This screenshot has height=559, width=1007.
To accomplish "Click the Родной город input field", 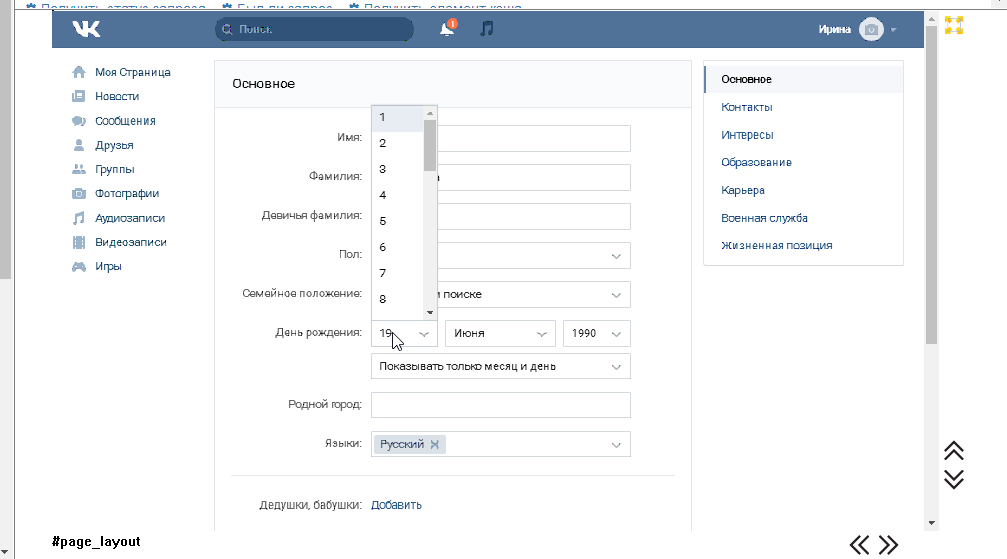I will 500,405.
